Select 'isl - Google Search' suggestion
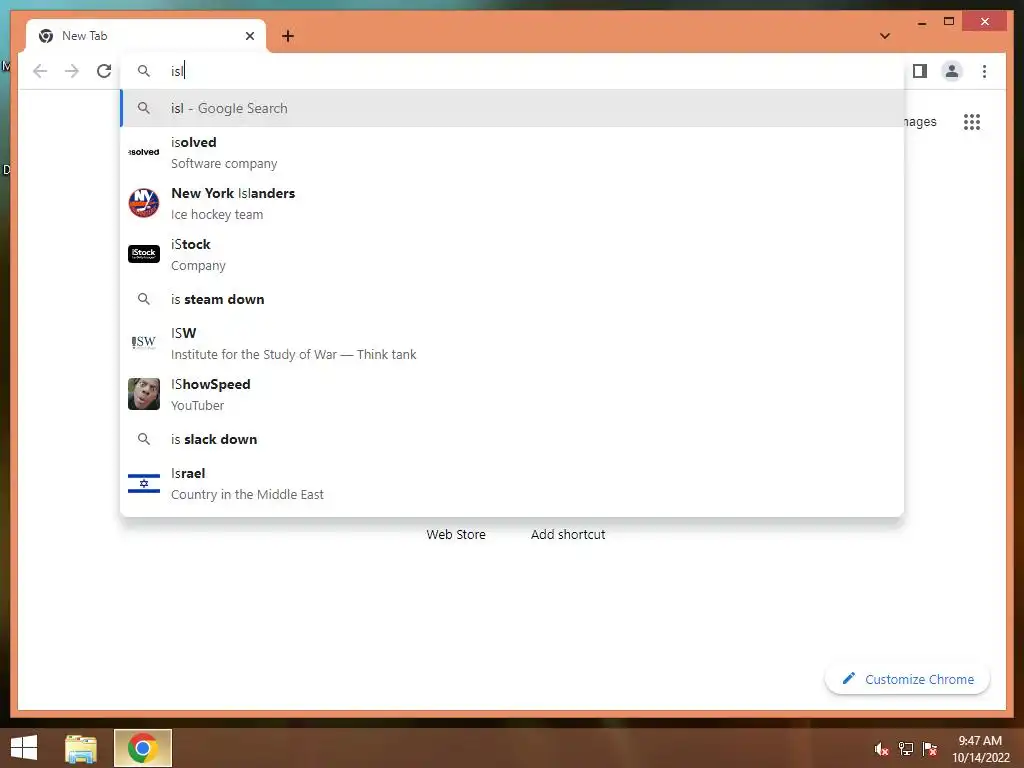 pos(513,108)
